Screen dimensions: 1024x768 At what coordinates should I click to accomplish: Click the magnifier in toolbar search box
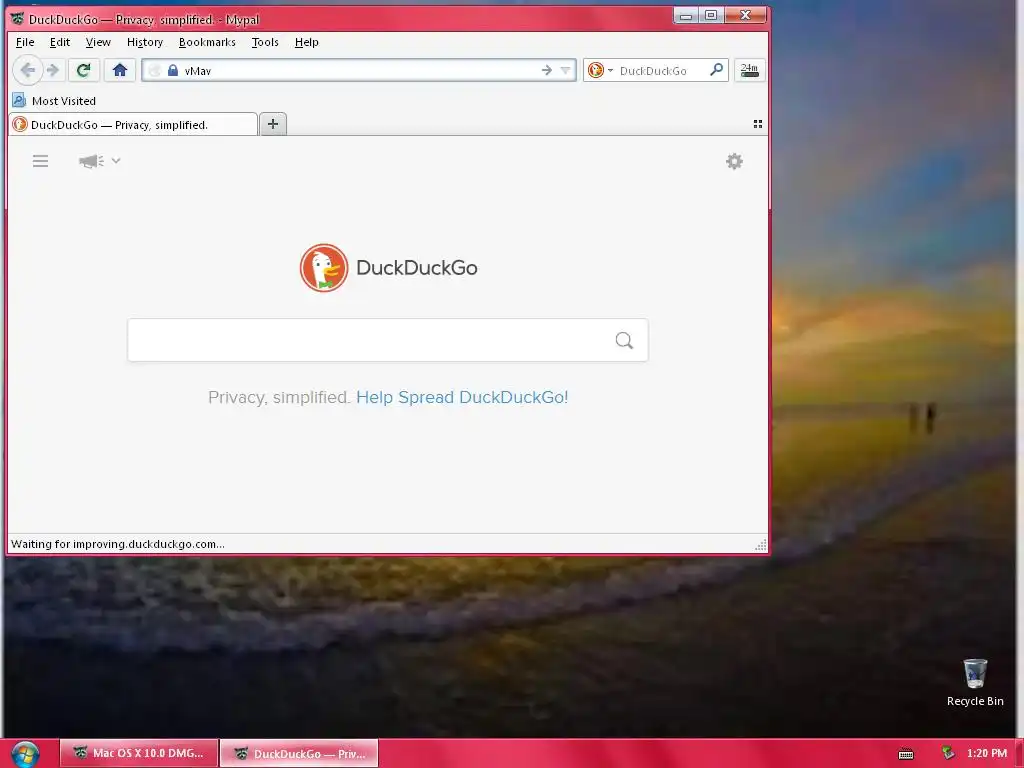[716, 69]
